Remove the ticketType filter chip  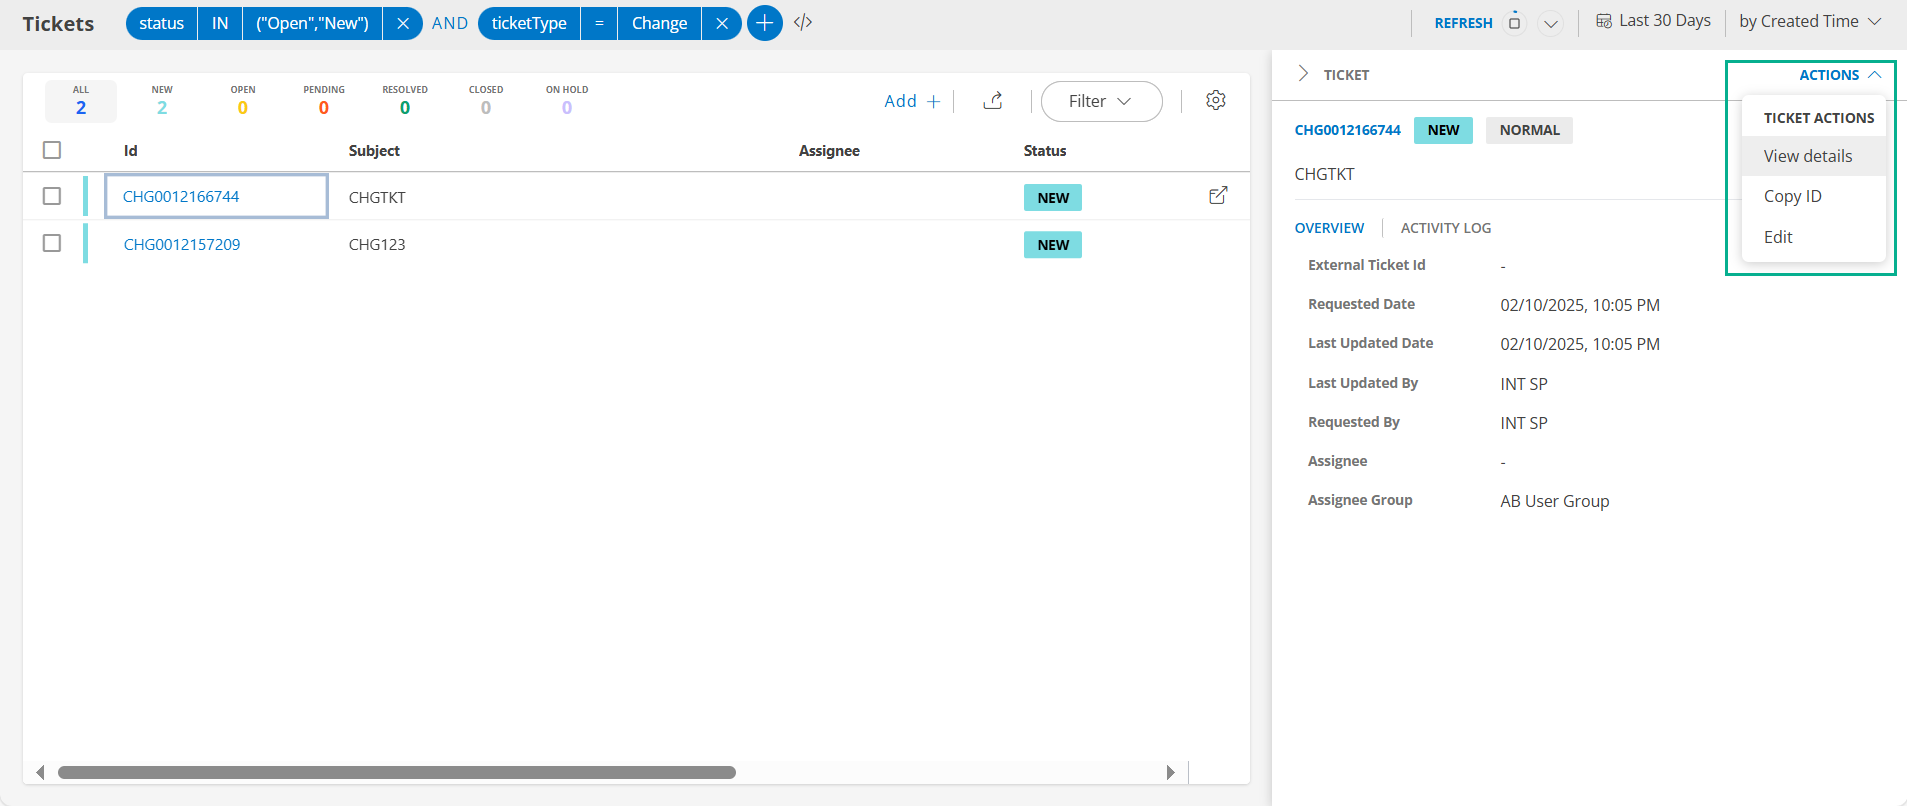pos(722,23)
